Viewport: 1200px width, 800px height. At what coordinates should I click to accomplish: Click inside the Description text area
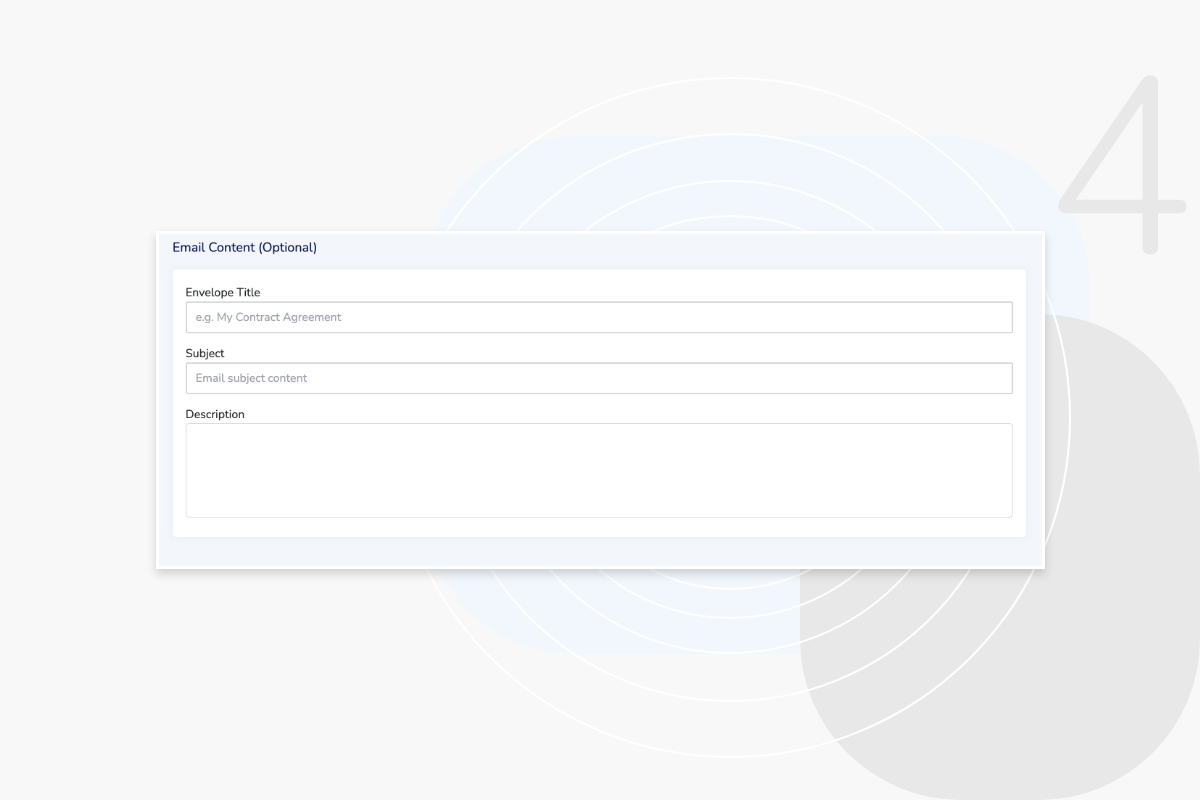point(599,471)
